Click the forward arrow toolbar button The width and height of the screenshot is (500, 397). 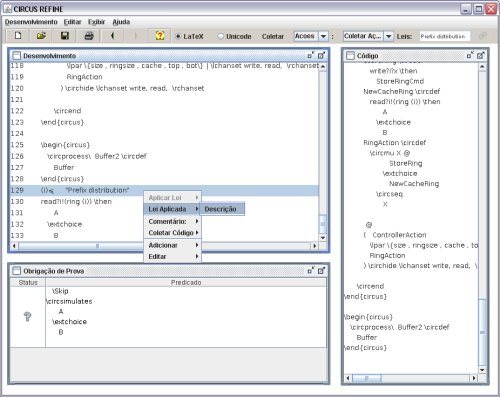click(x=136, y=36)
